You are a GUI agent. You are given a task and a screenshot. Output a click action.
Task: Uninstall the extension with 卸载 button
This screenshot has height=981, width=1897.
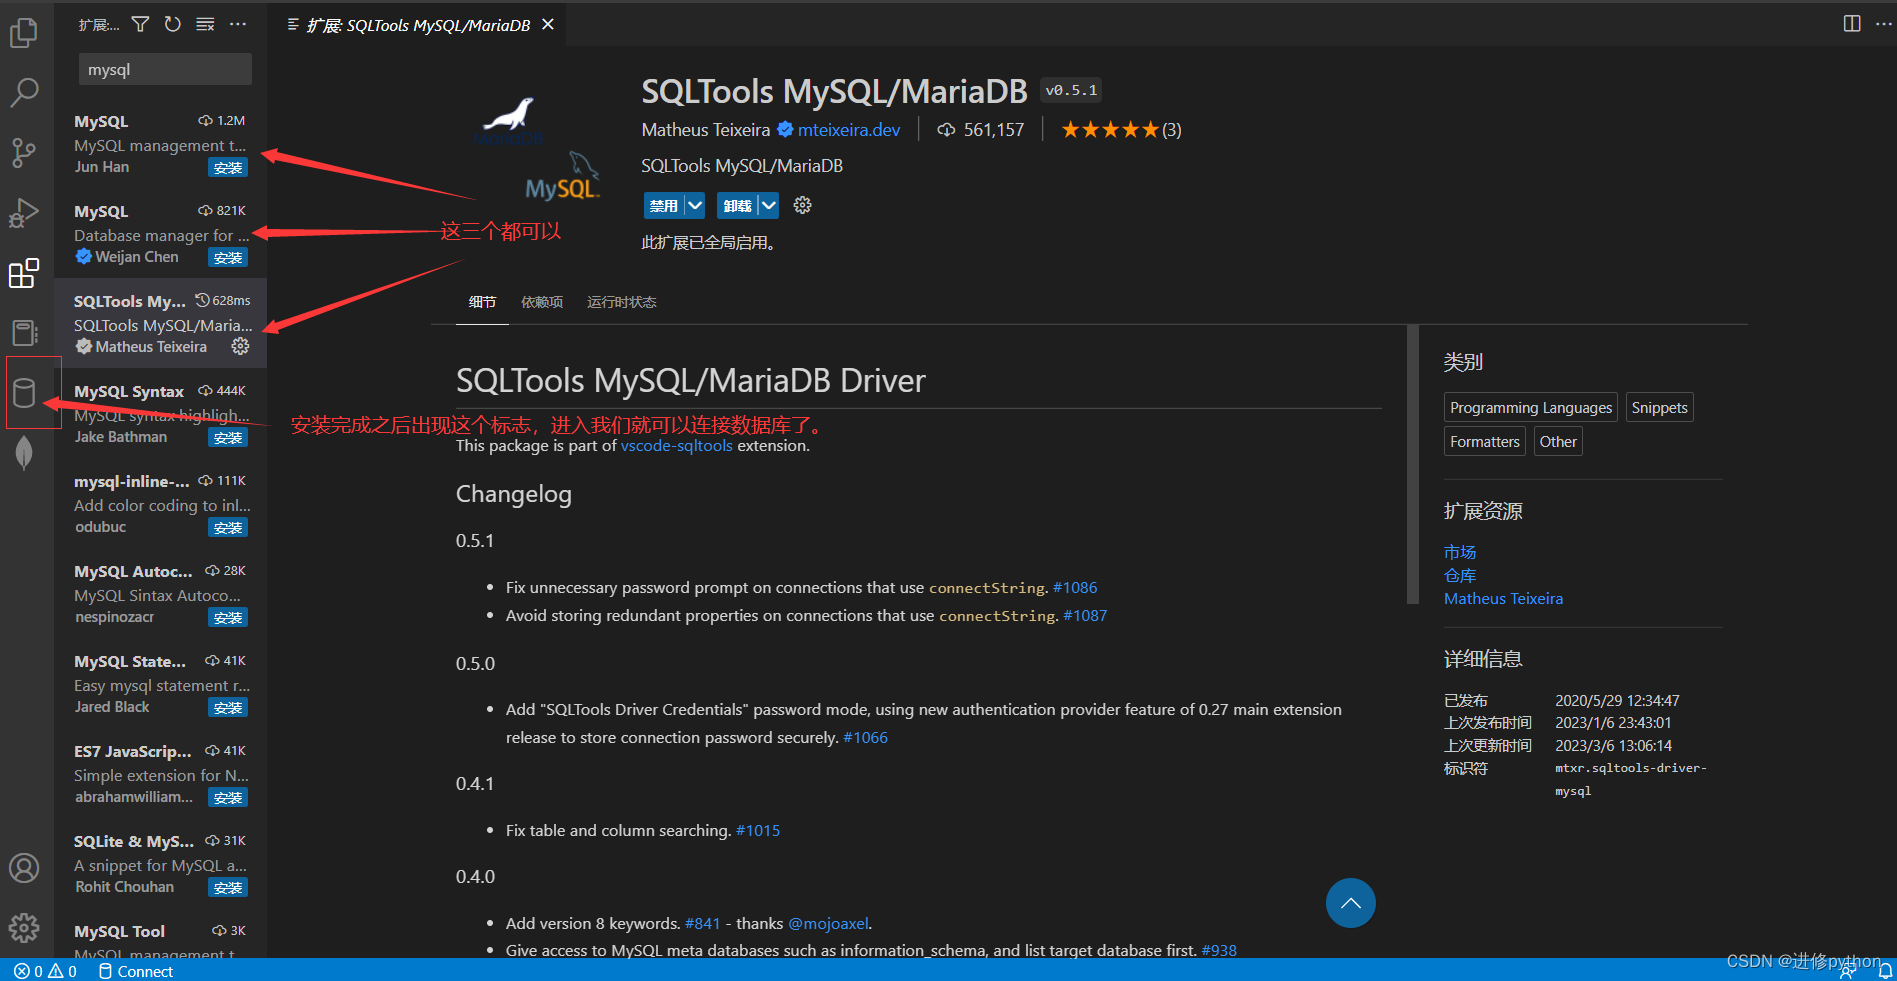click(x=737, y=205)
